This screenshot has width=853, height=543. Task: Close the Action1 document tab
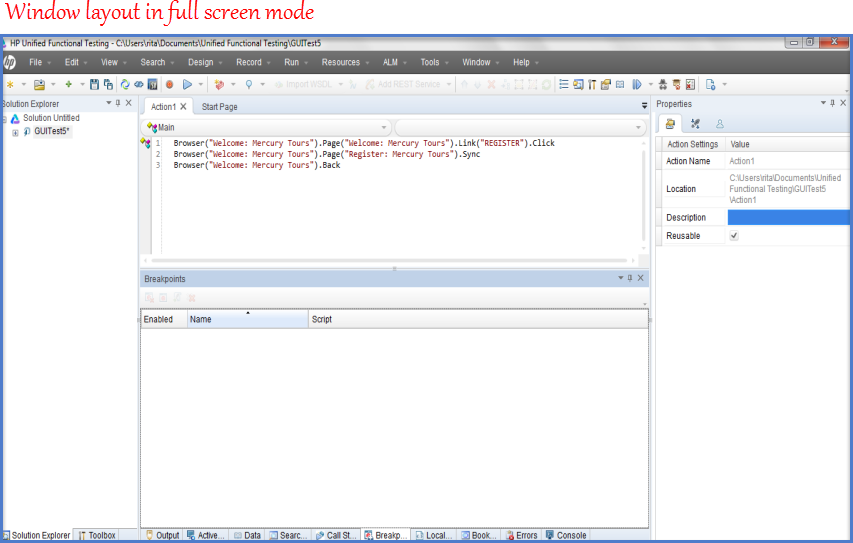183,107
